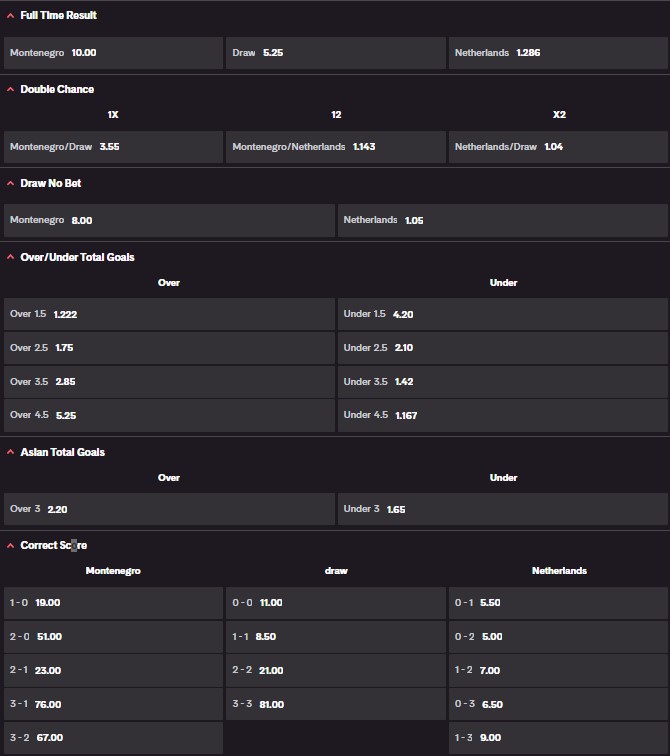Collapse Over/Under Total Goals section
Image resolution: width=670 pixels, height=756 pixels.
pos(11,257)
